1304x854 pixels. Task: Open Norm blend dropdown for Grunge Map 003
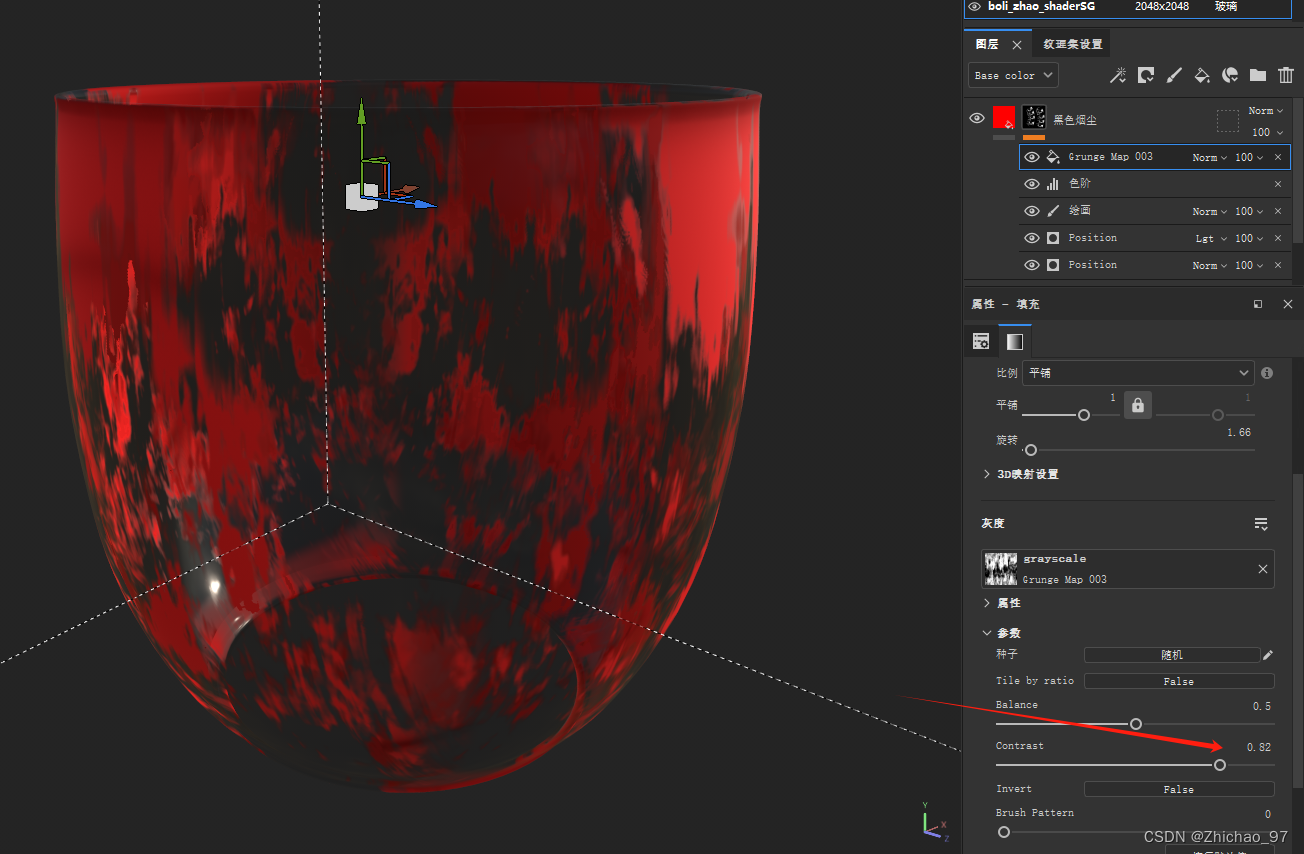(1209, 157)
